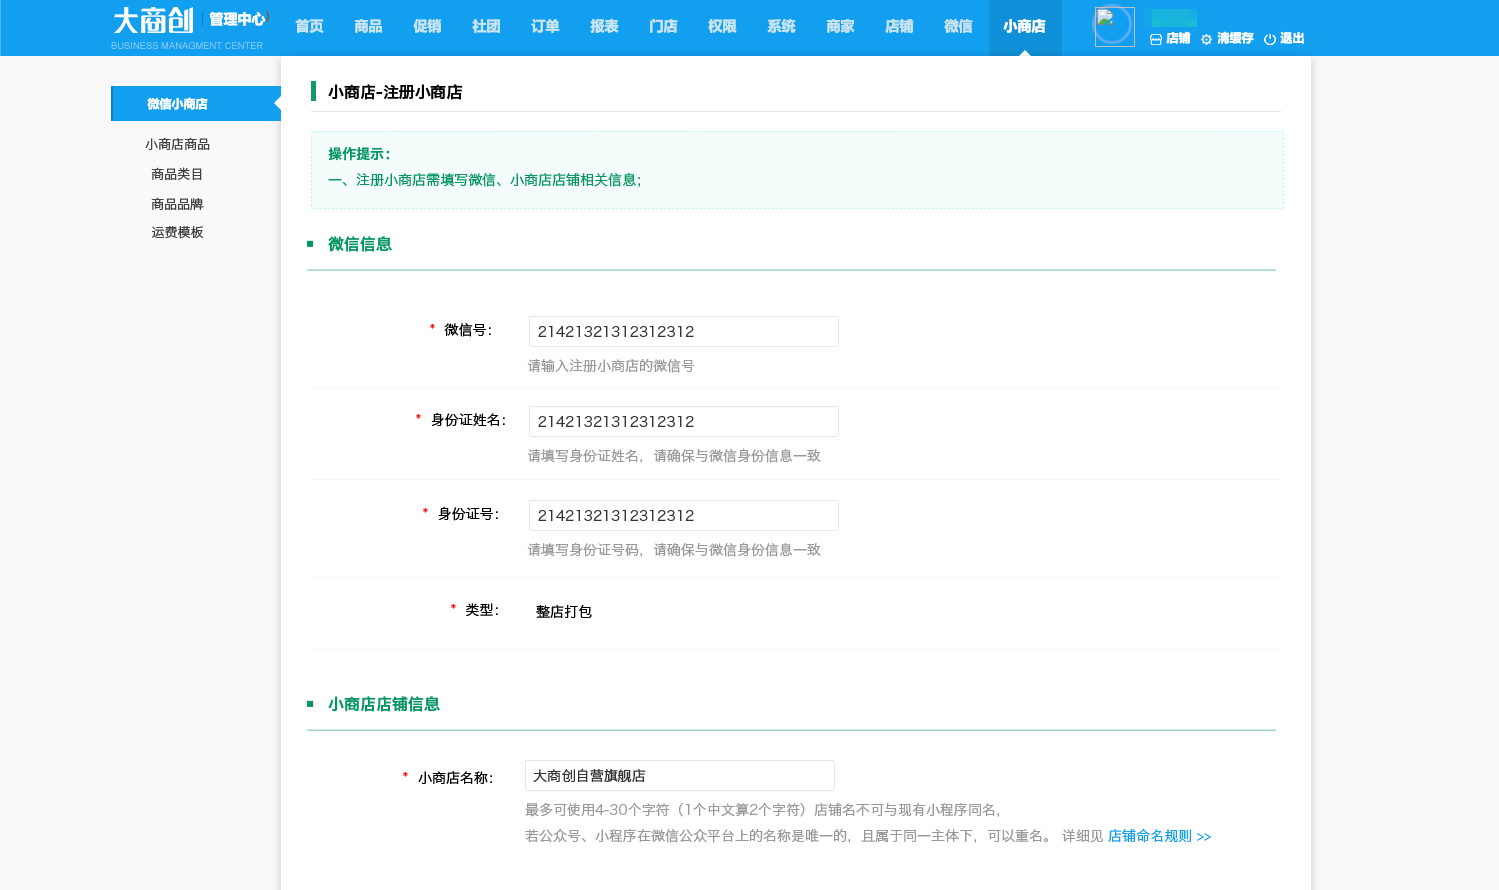The image size is (1499, 890).
Task: Click the 微信信息 section heading
Action: (x=360, y=244)
